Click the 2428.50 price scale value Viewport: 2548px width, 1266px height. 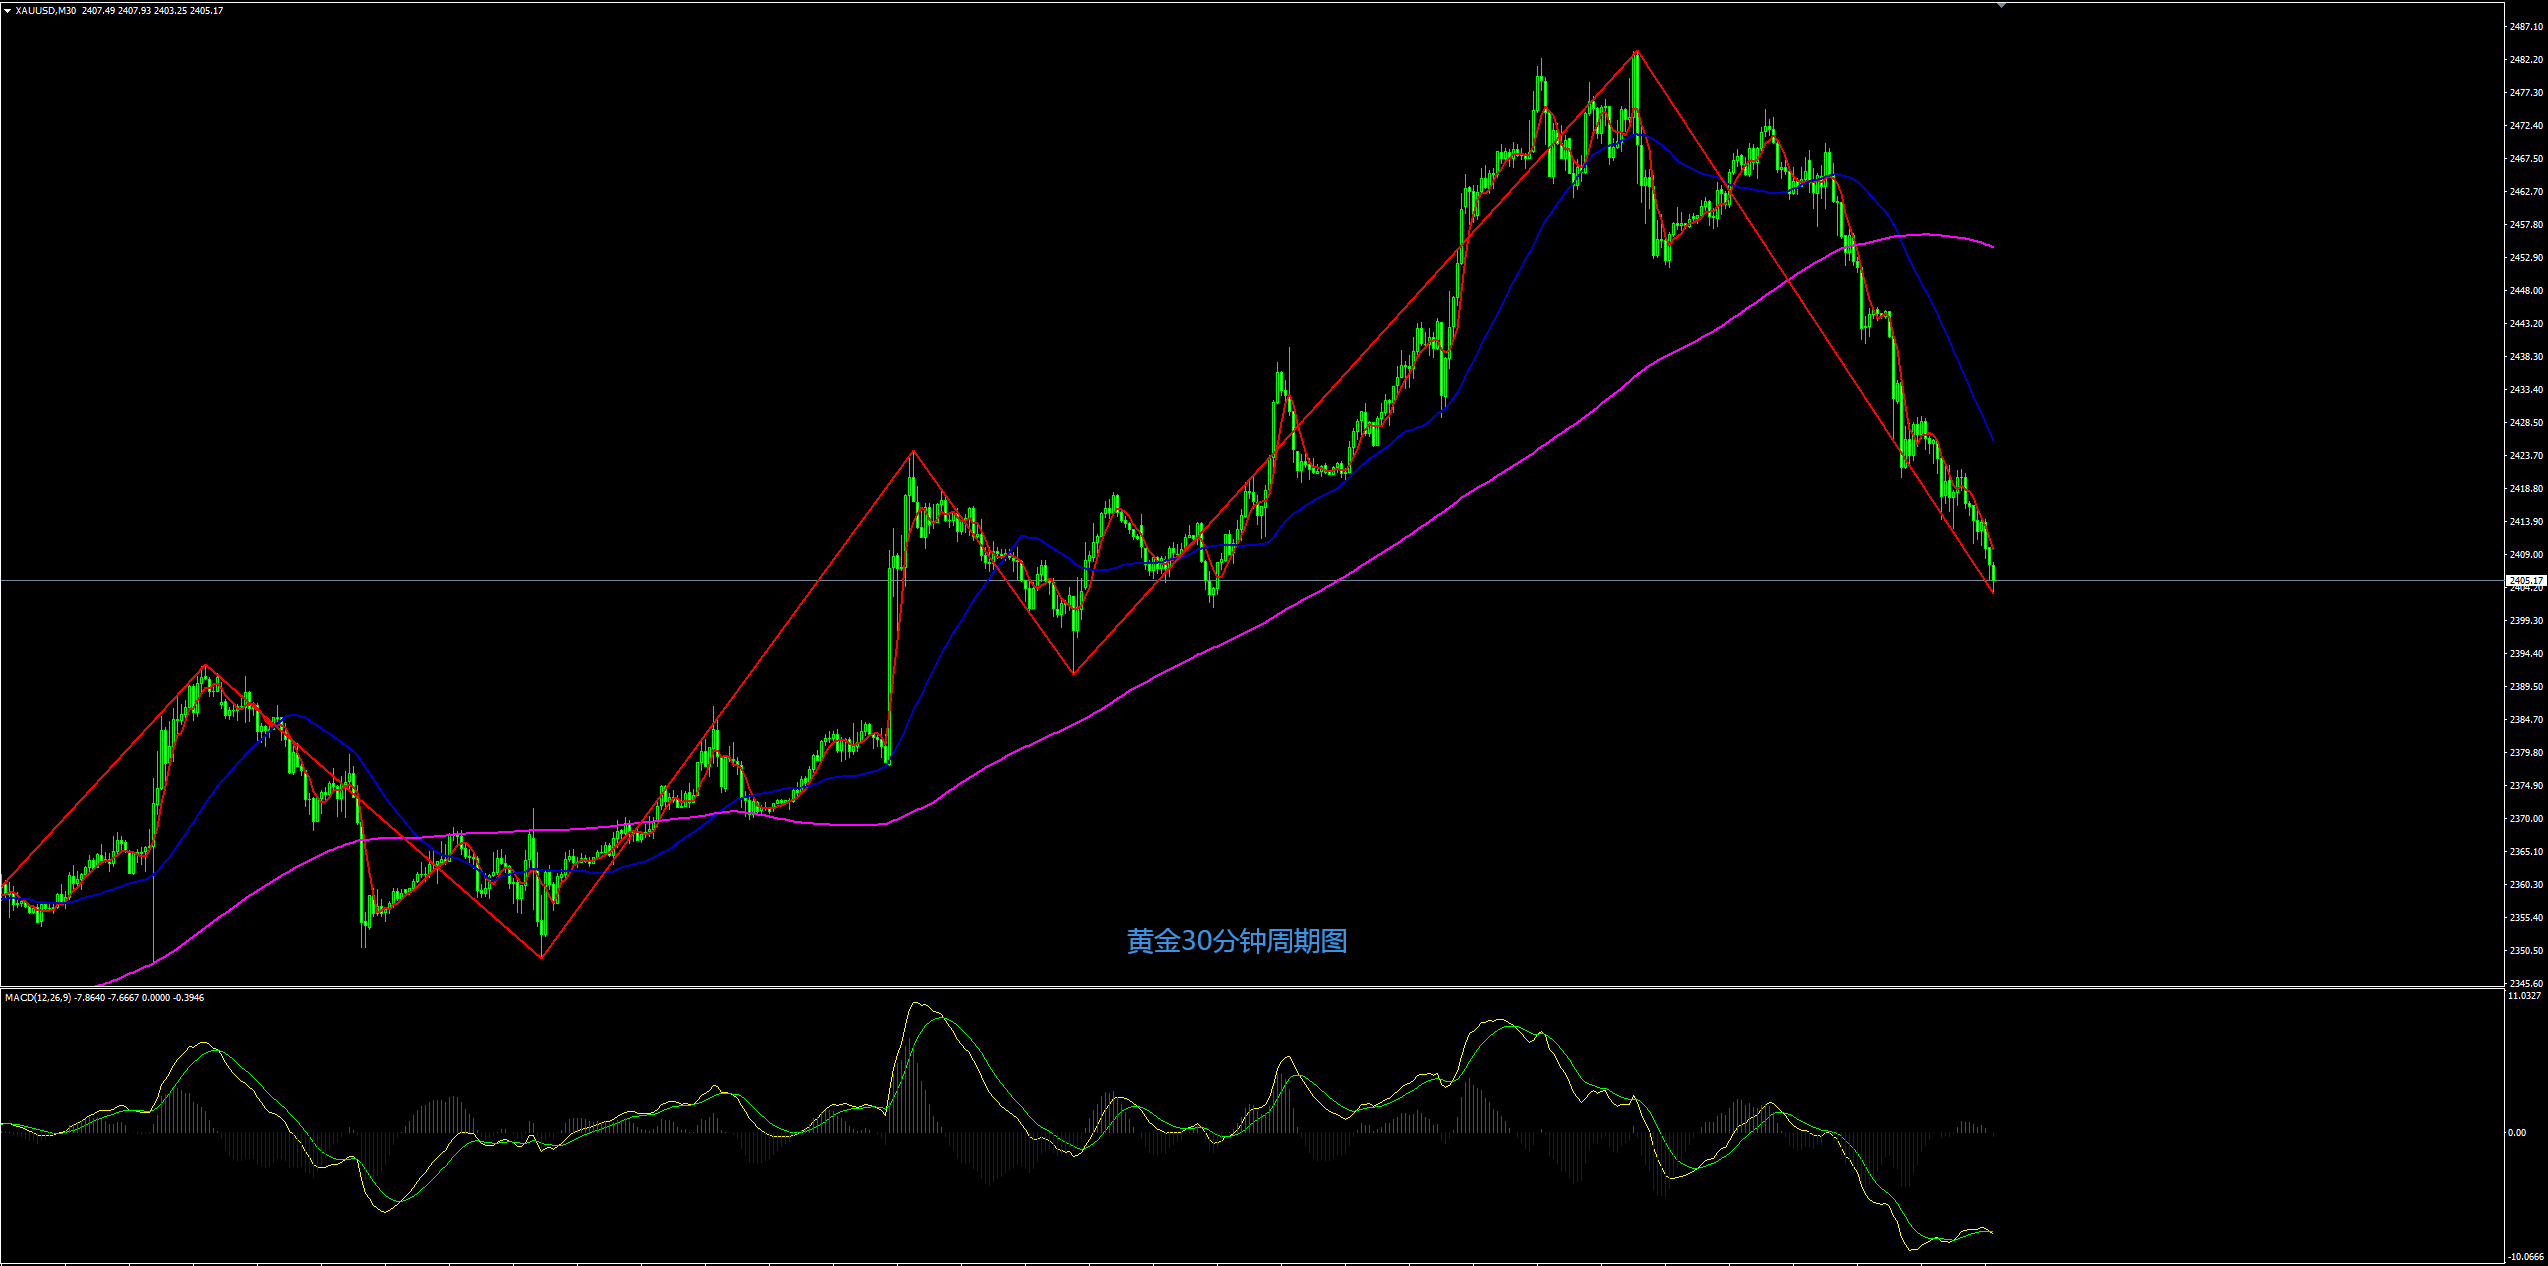tap(2526, 423)
